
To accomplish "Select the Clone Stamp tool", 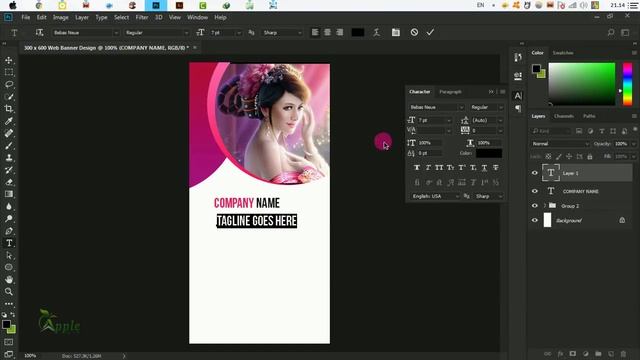I will [9, 158].
